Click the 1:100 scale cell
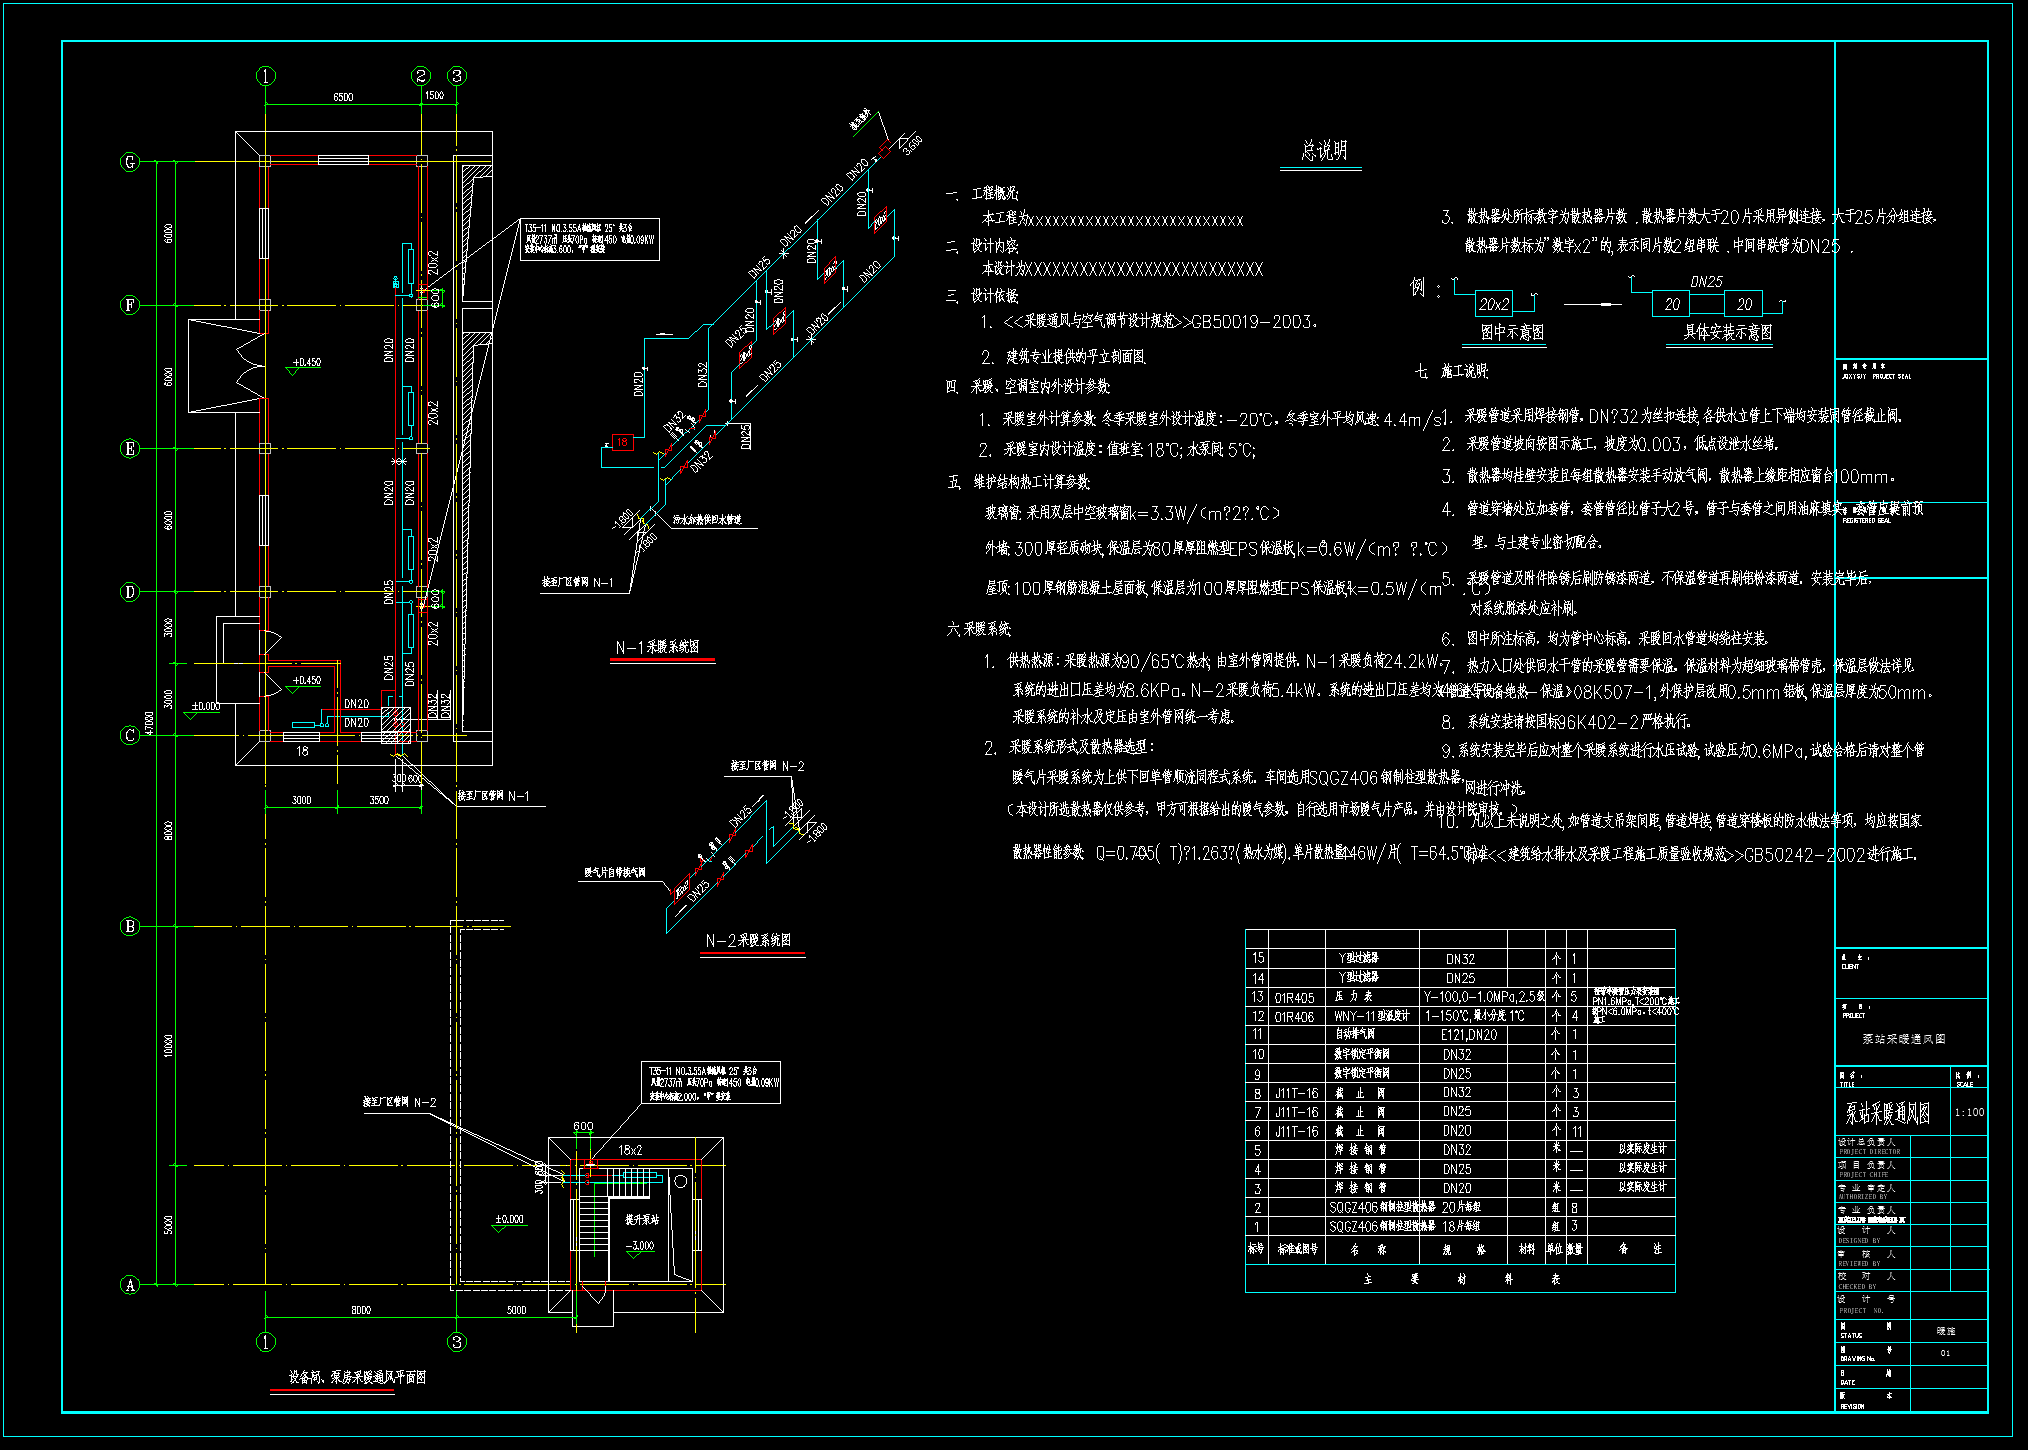 1969,1112
